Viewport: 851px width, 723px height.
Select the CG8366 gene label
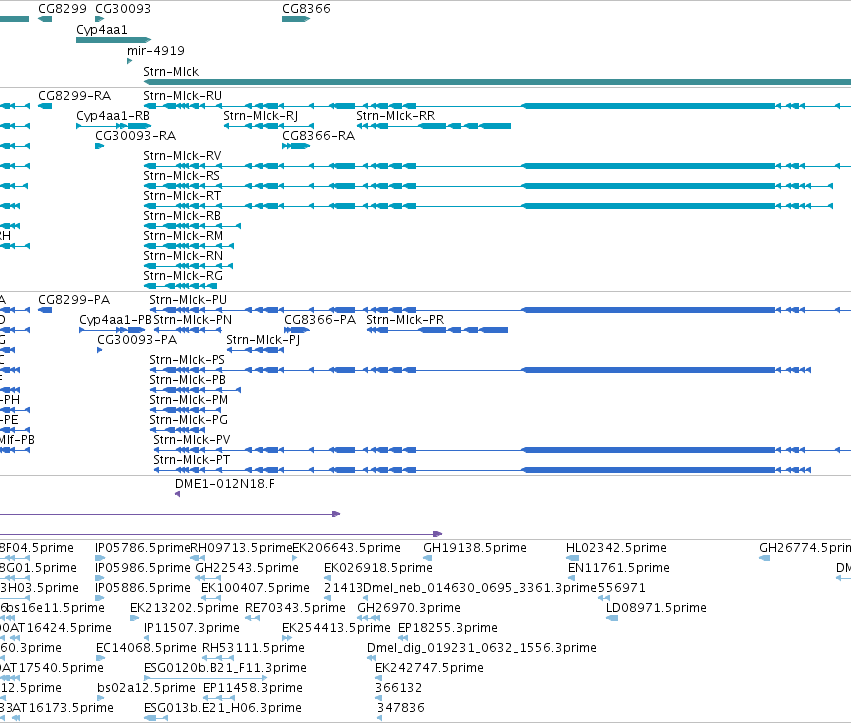pos(306,9)
